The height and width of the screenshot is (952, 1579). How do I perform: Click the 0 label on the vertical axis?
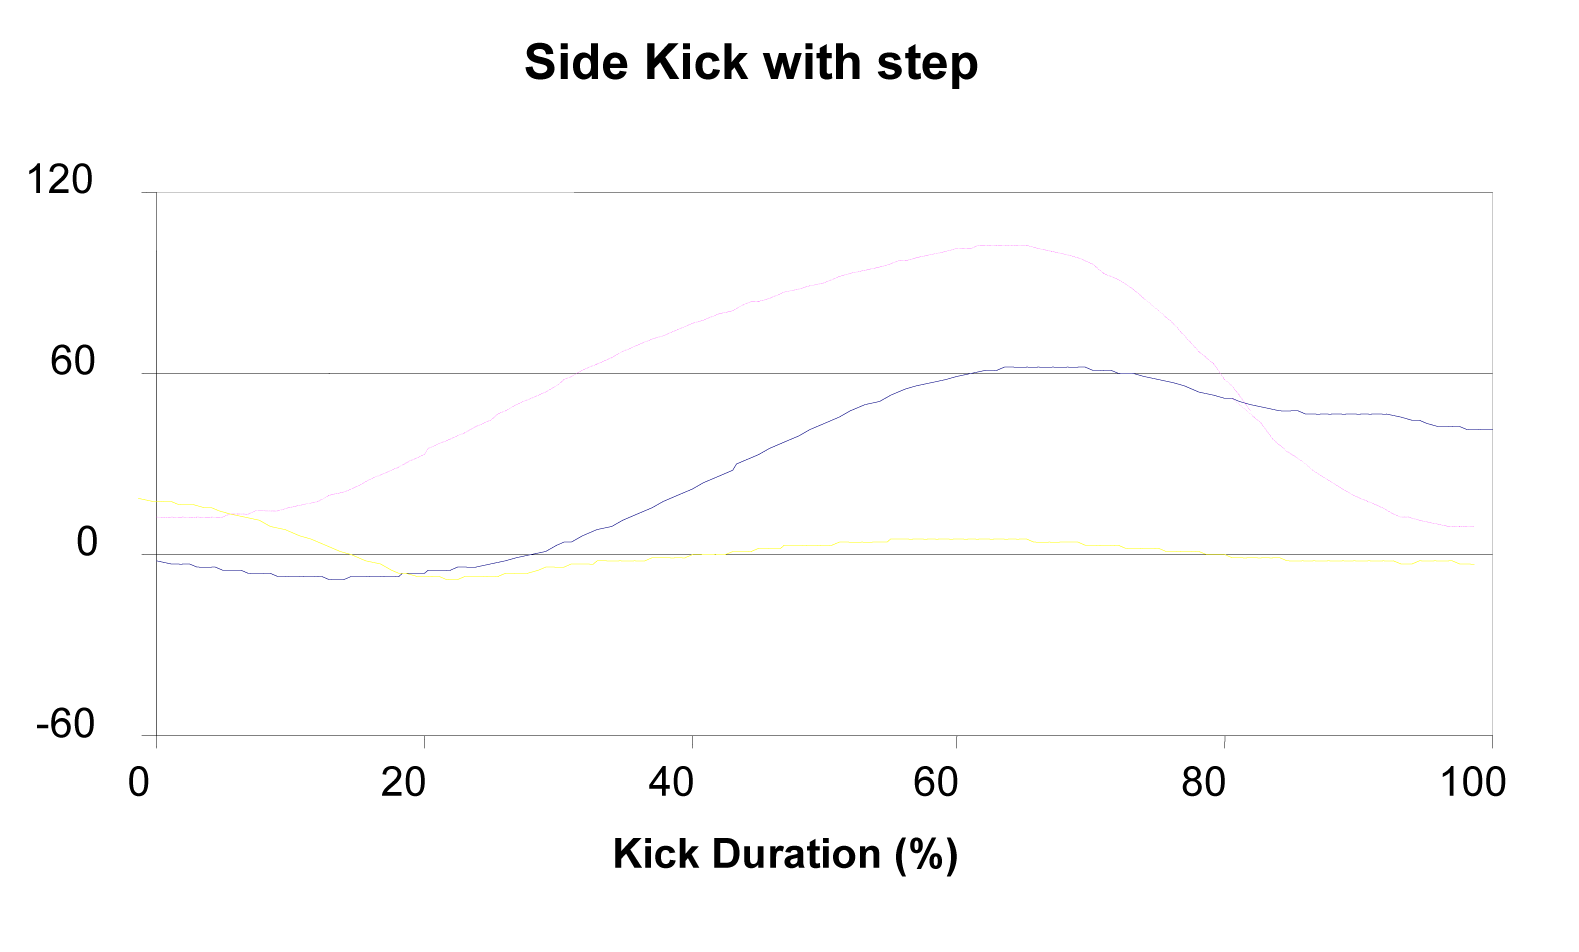(x=87, y=544)
